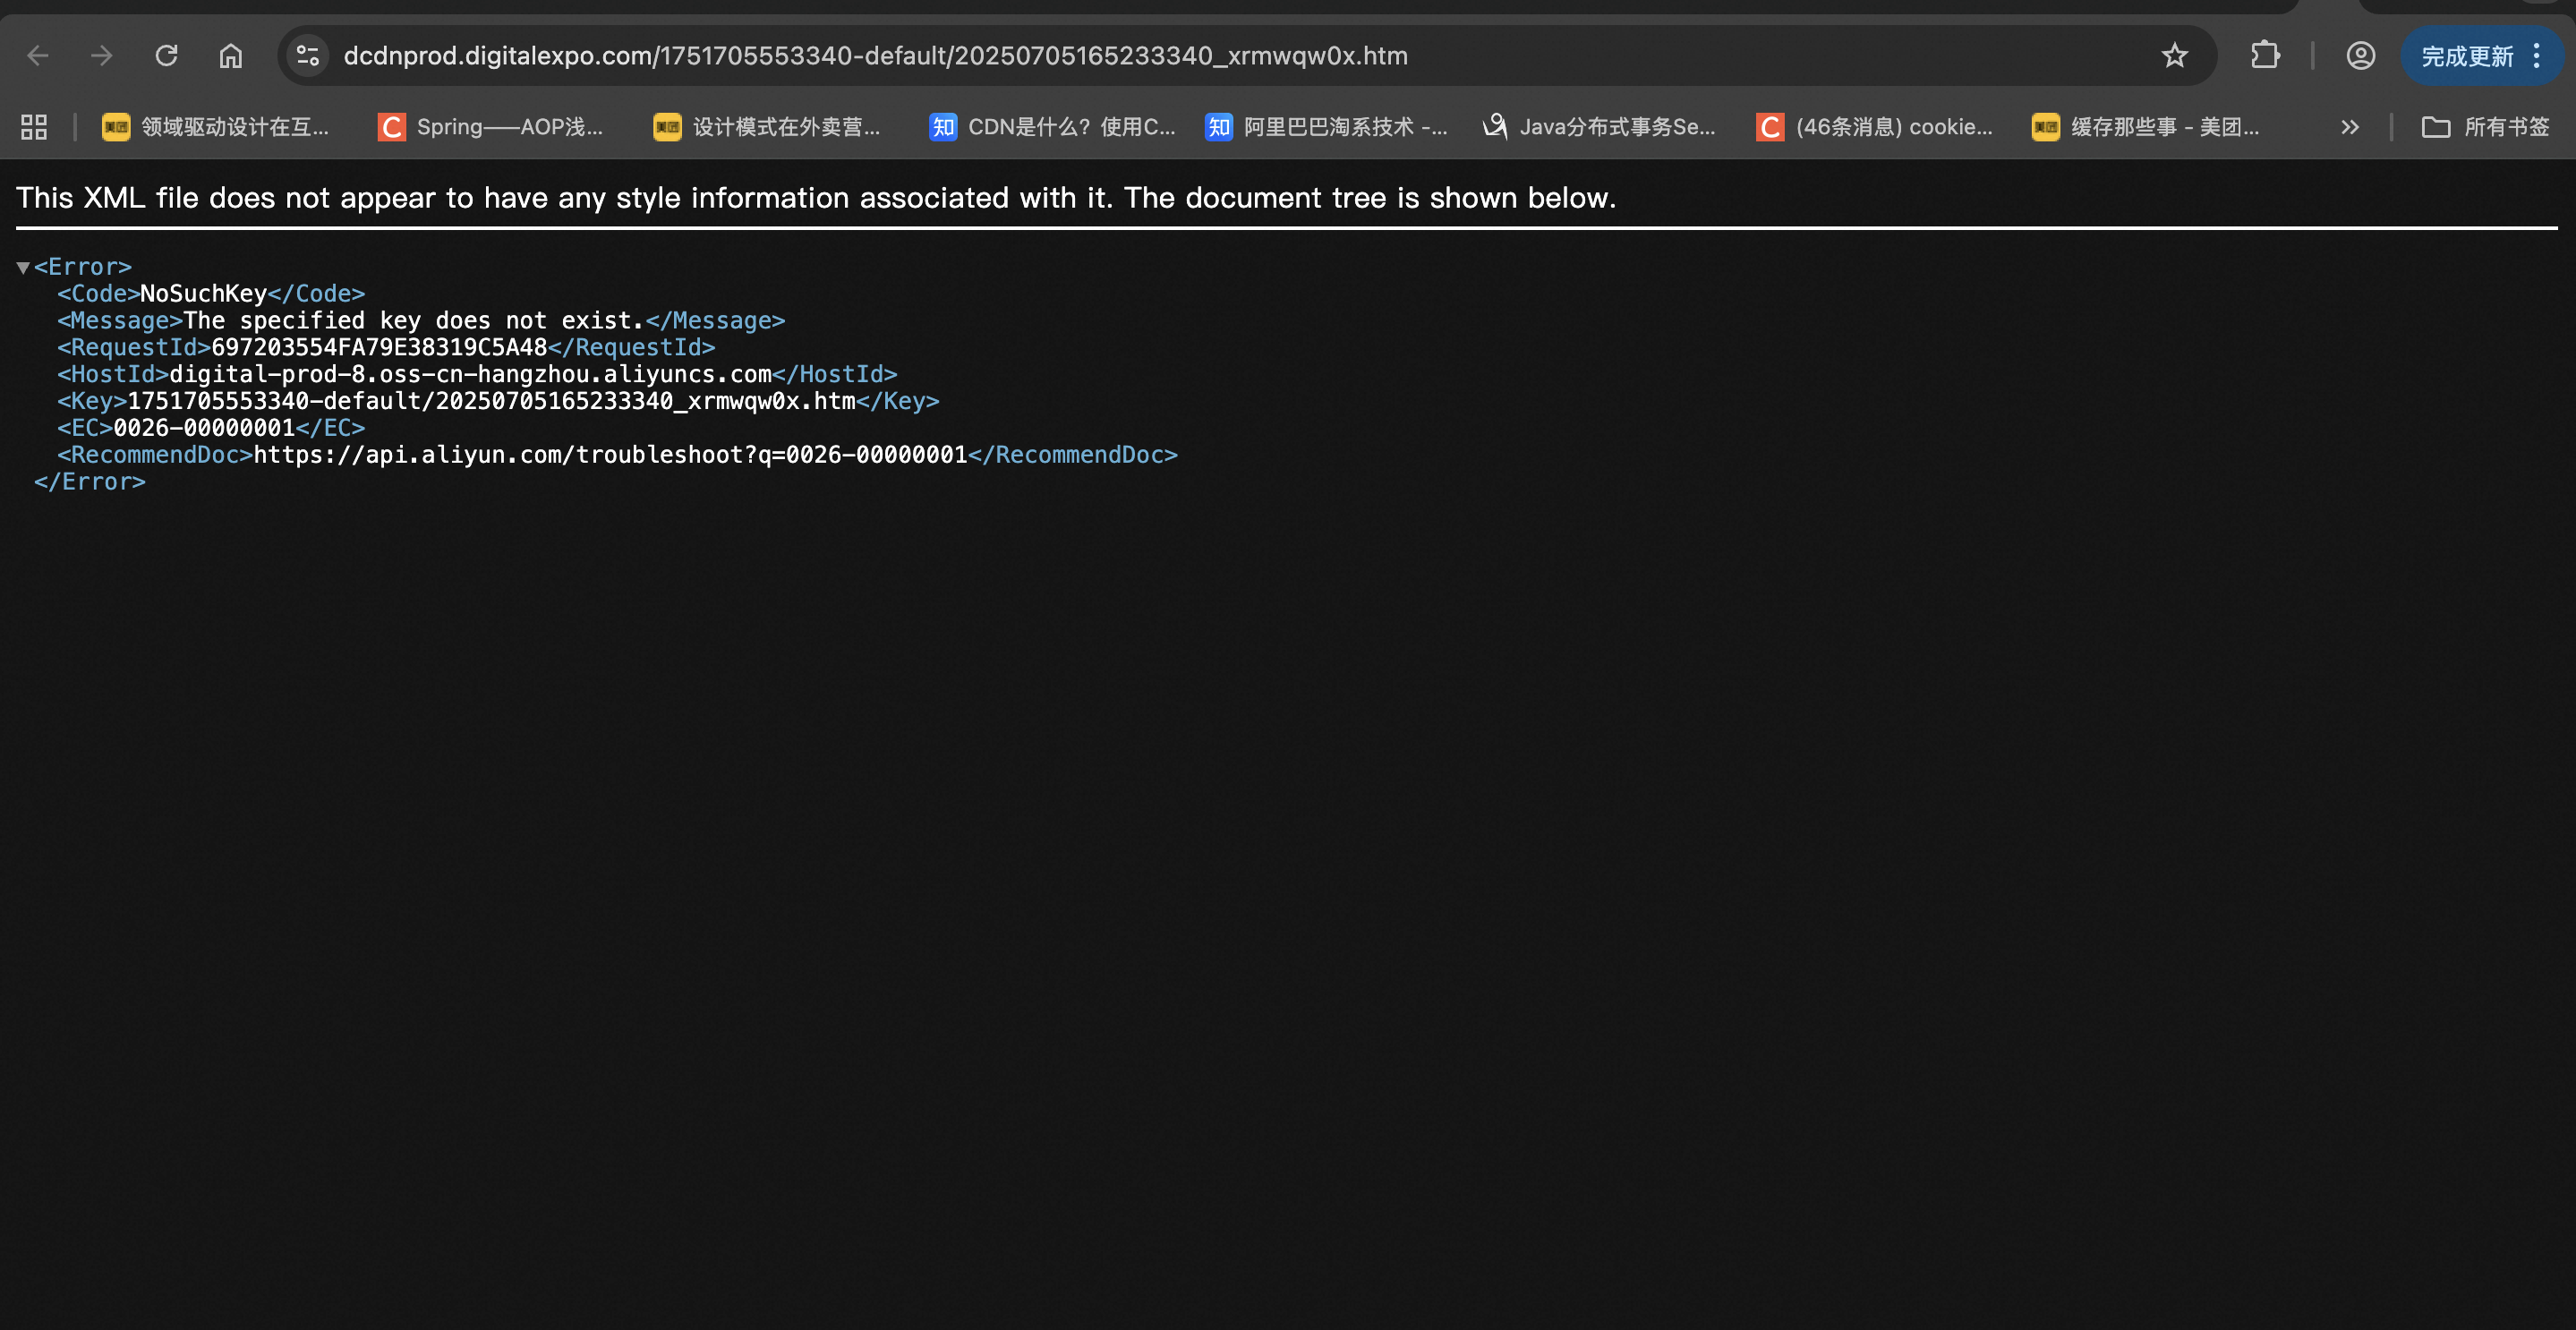Go to the home page

coord(231,56)
